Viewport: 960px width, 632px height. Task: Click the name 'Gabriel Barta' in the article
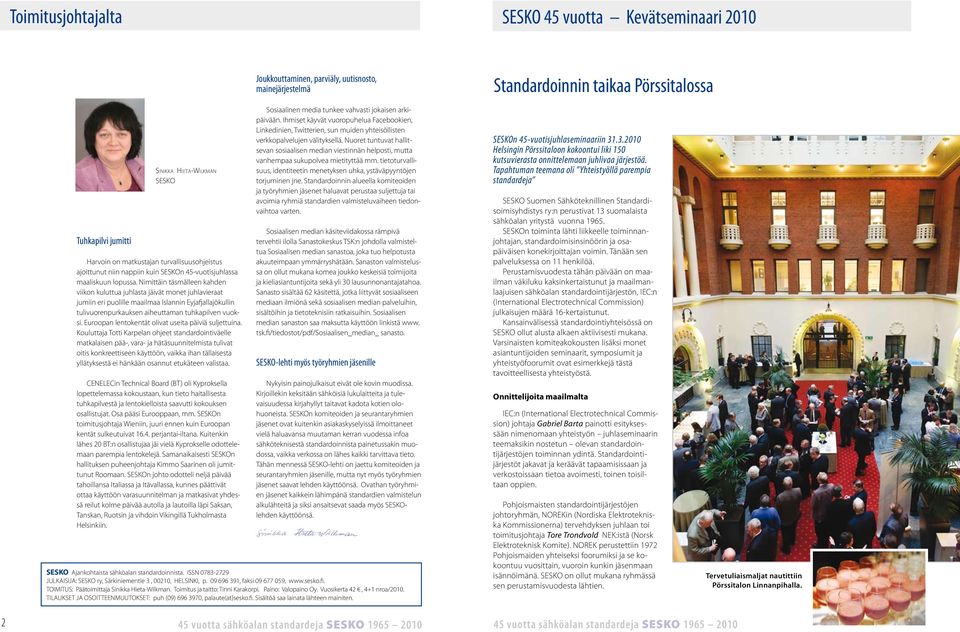[x=560, y=424]
